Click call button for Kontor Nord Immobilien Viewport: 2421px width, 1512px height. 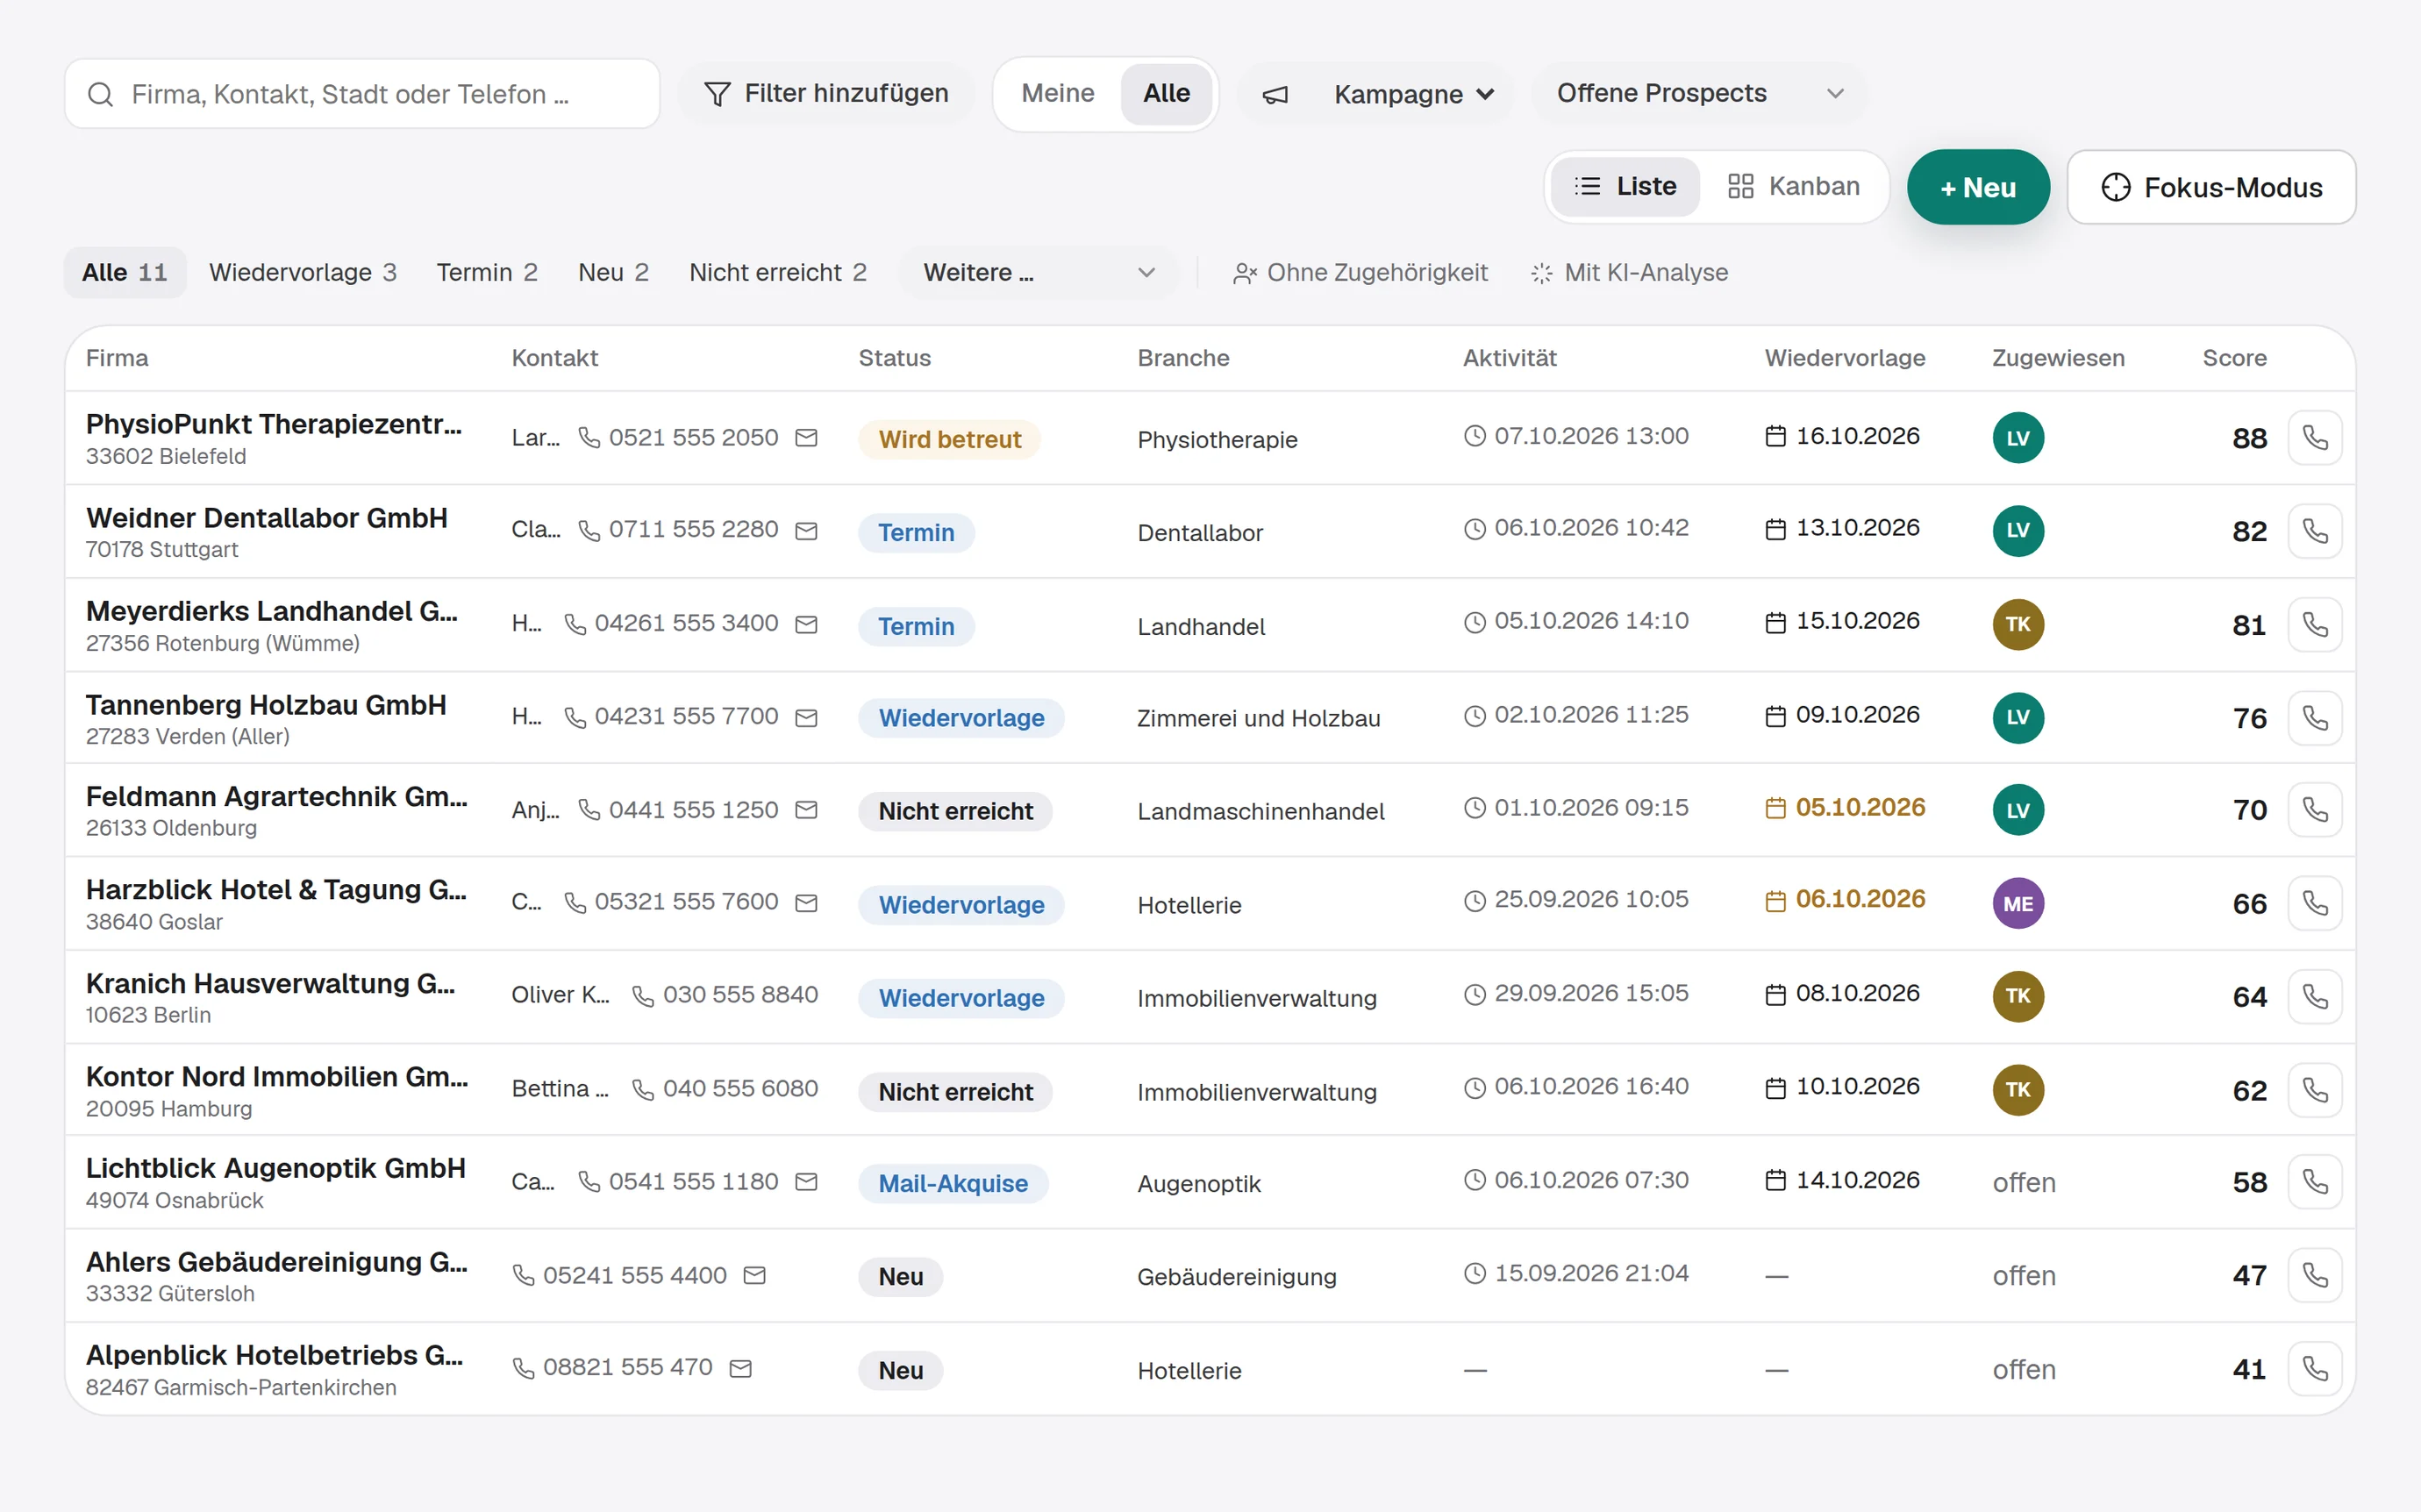2315,1090
